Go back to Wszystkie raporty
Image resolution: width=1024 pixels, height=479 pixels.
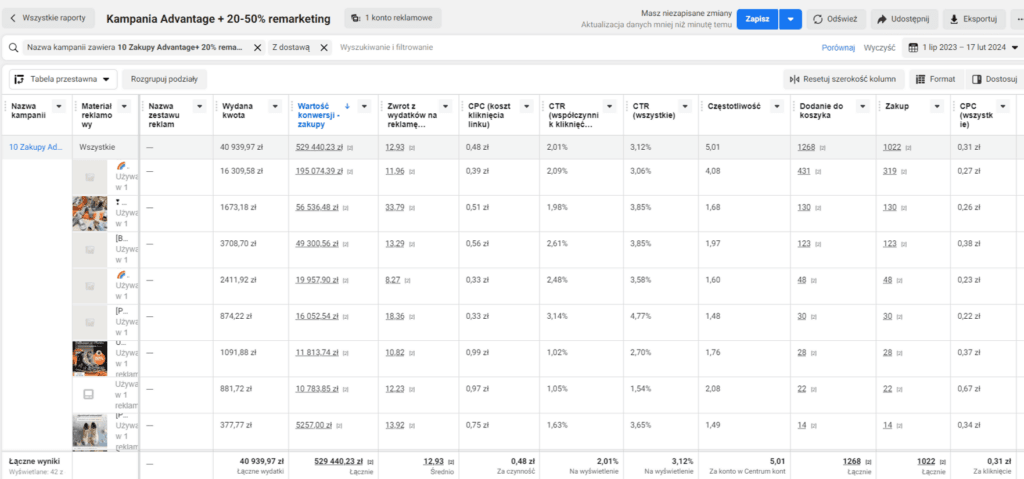48,18
